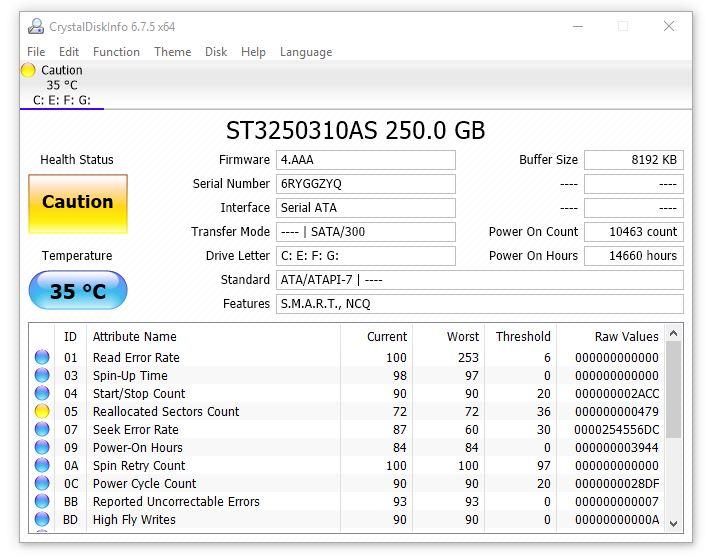Select the Power-On Hours attribute name in list

coord(138,447)
